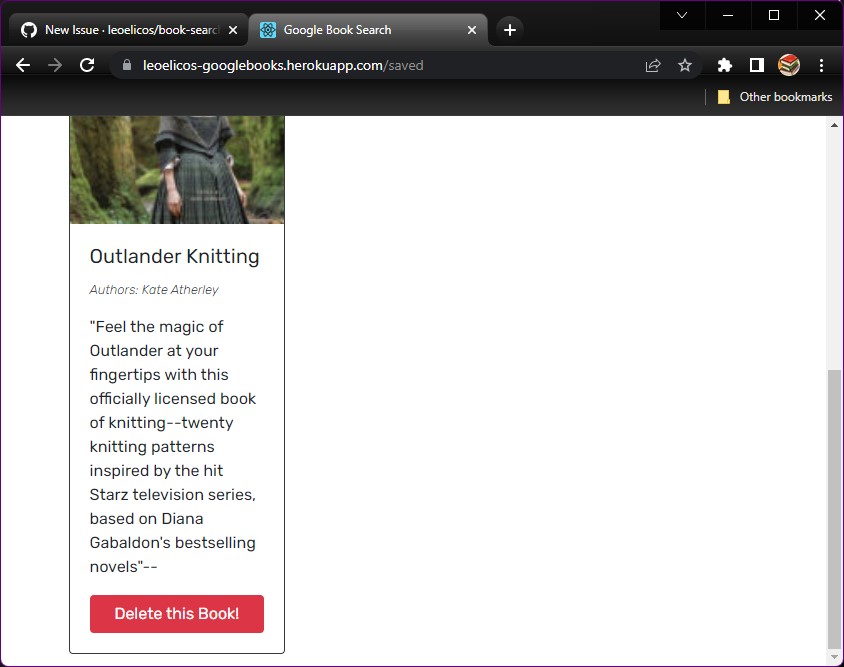Select the Google Book Search tab
Image resolution: width=844 pixels, height=667 pixels.
pyautogui.click(x=366, y=30)
